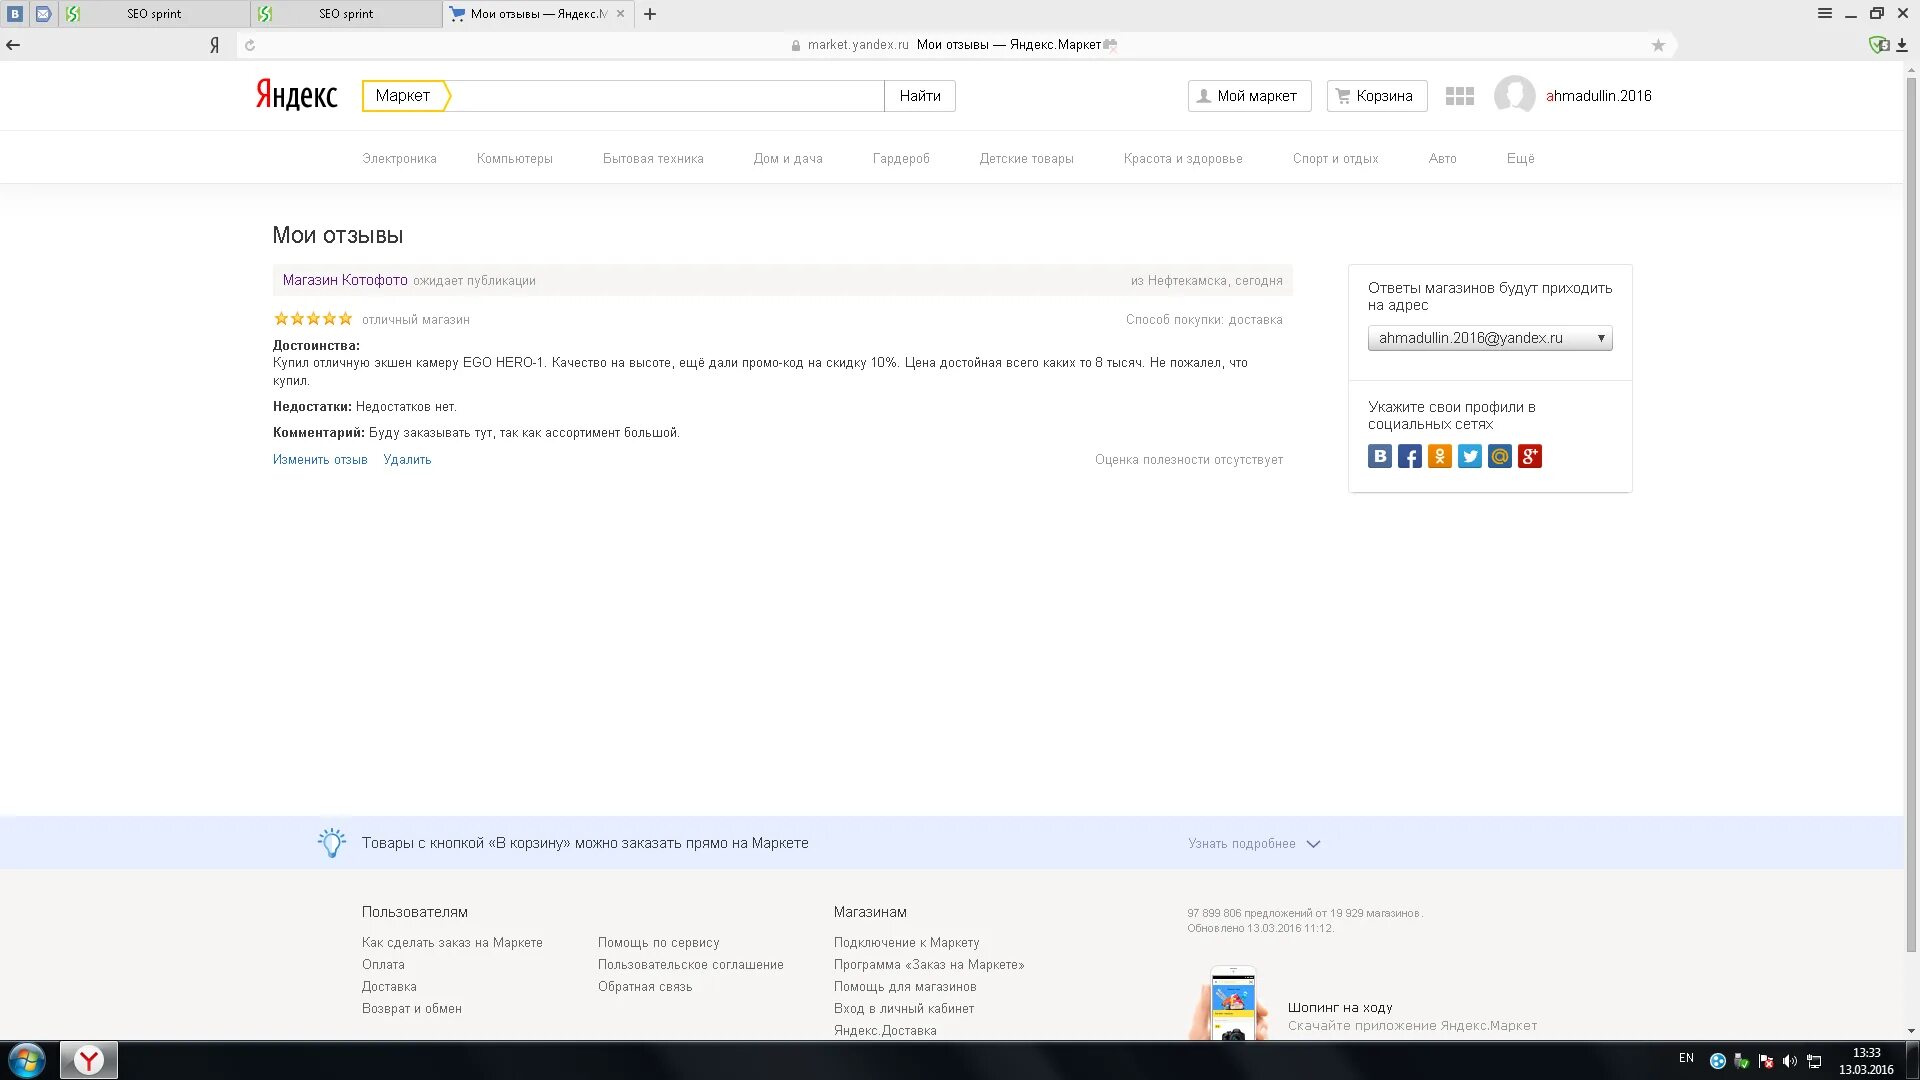Open Как сделать заказ на Маркете

452,943
